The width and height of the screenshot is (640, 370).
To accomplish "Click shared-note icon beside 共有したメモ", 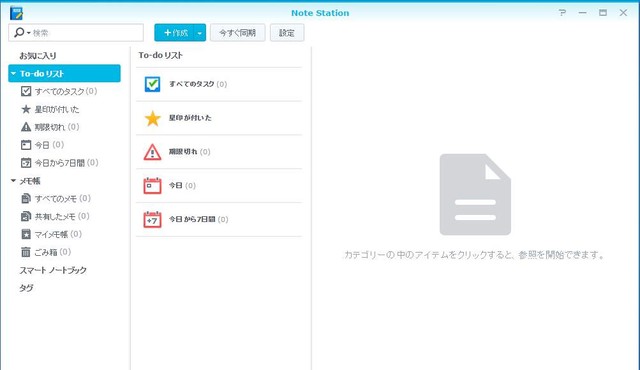I will coord(26,216).
